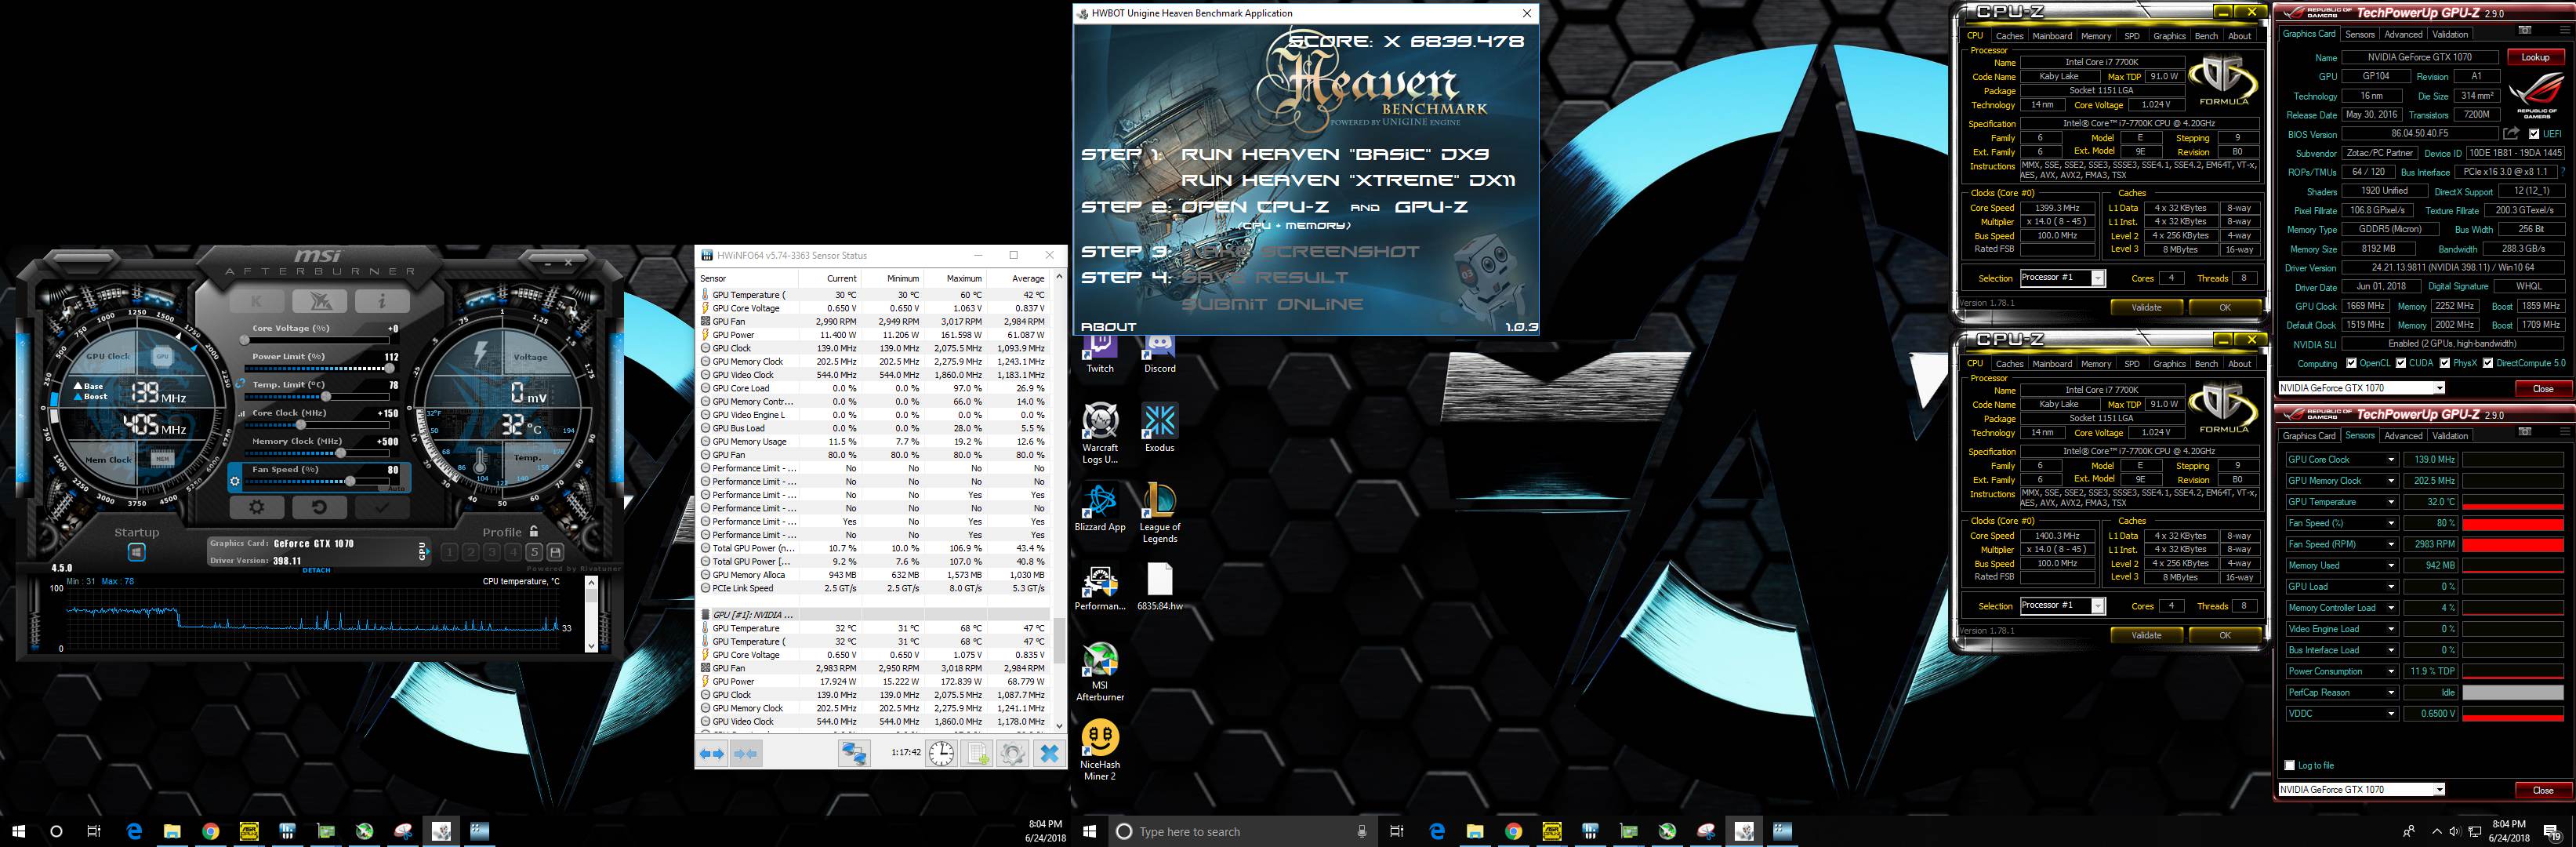The image size is (2576, 847).
Task: Click HWiNFO scrollbar down arrow
Action: click(1059, 725)
